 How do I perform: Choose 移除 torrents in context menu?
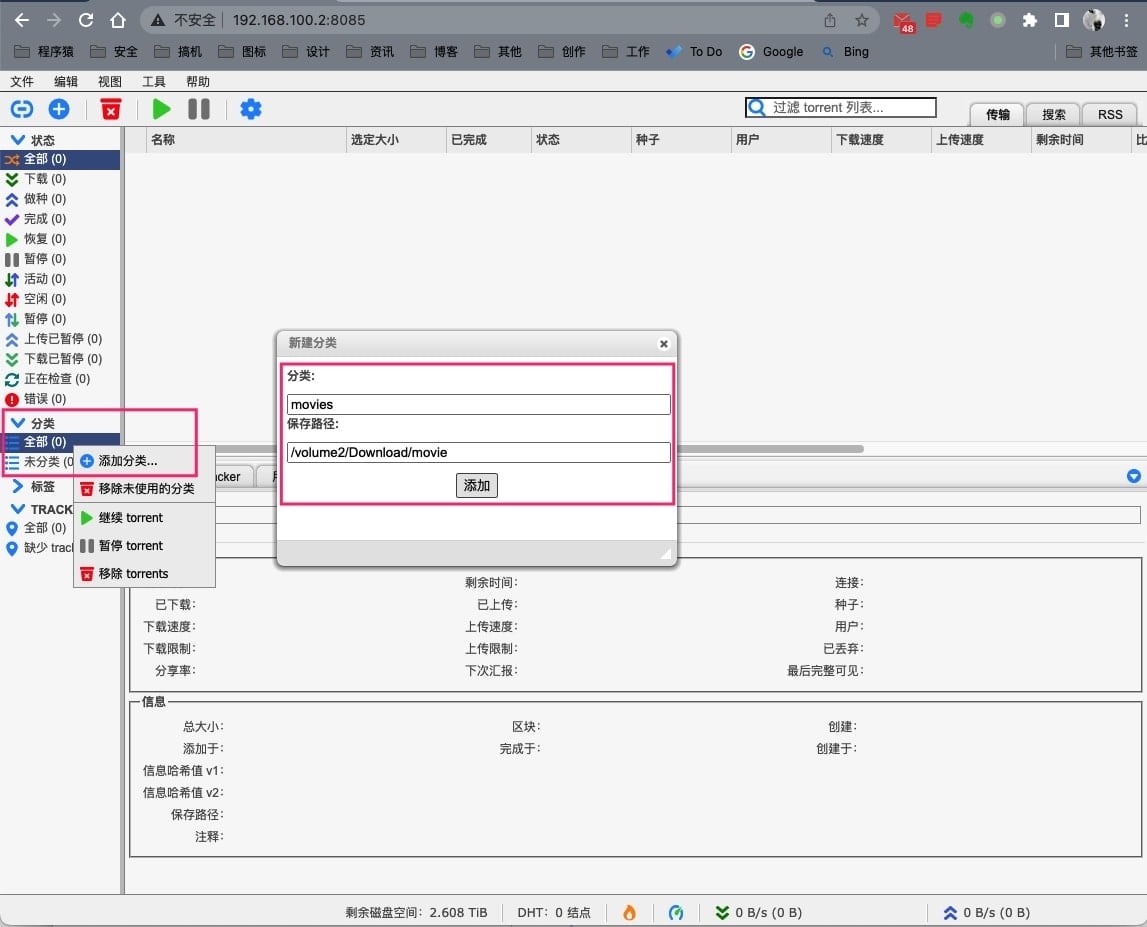pyautogui.click(x=144, y=574)
